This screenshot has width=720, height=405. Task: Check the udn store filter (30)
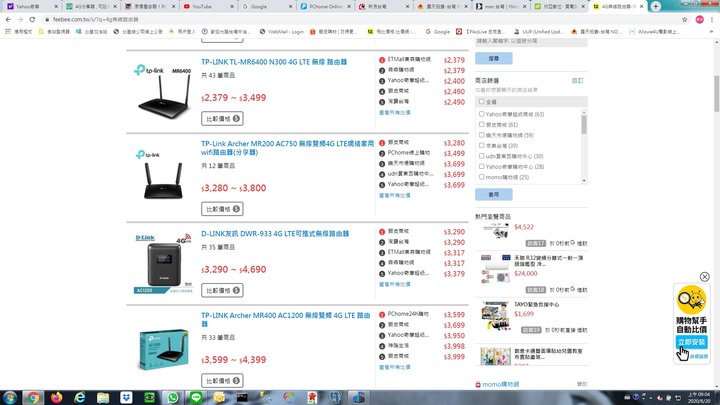[x=481, y=156]
